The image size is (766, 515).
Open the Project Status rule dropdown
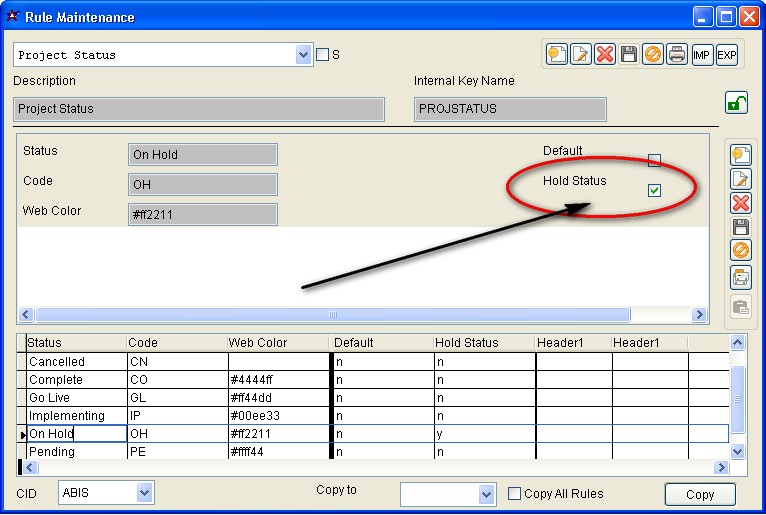point(303,55)
